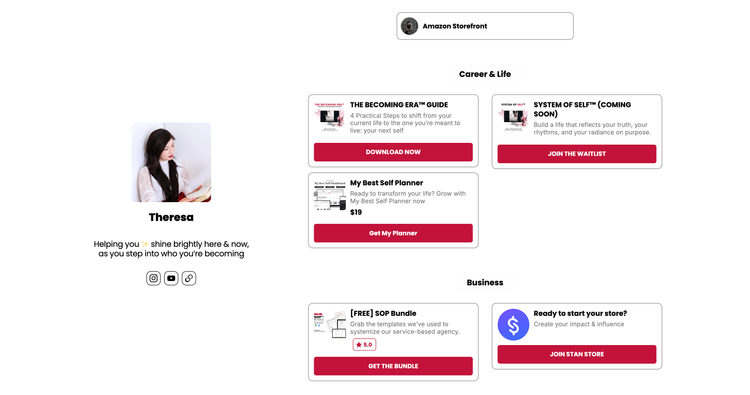Click the $19 planner price label

[356, 212]
